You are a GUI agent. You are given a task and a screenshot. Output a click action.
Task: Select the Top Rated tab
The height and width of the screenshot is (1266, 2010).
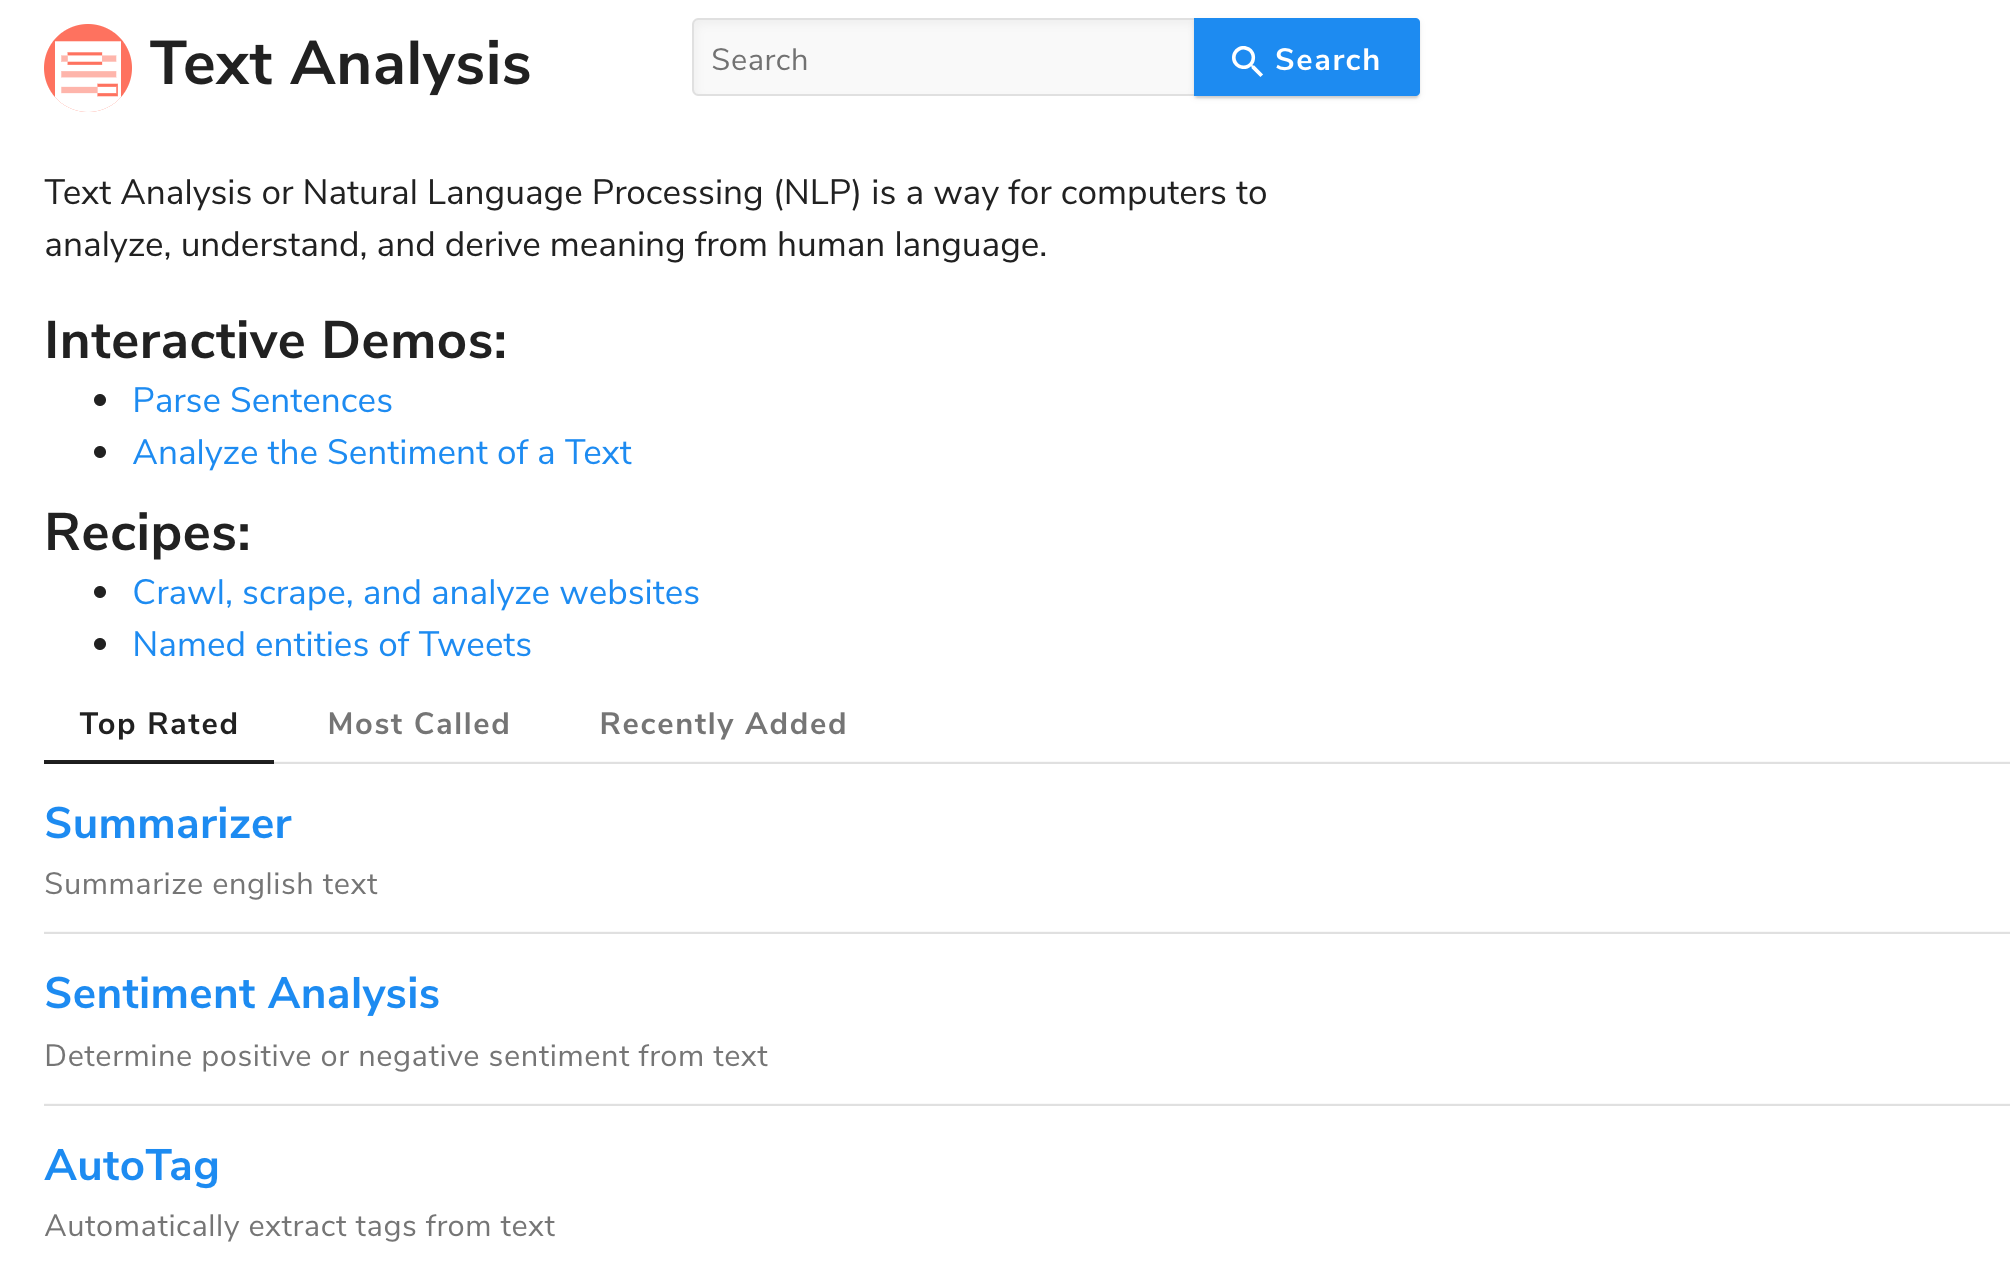tap(159, 724)
